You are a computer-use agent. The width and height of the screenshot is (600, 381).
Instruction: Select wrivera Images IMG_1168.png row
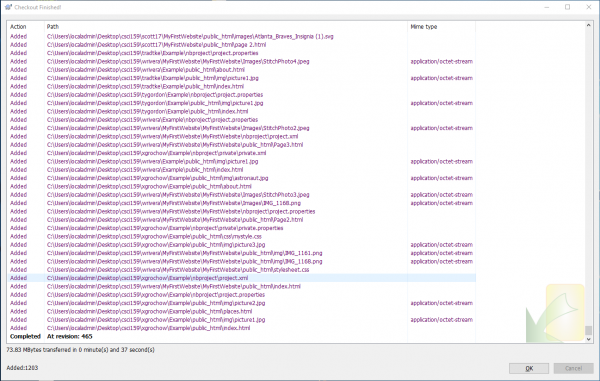tap(242, 203)
